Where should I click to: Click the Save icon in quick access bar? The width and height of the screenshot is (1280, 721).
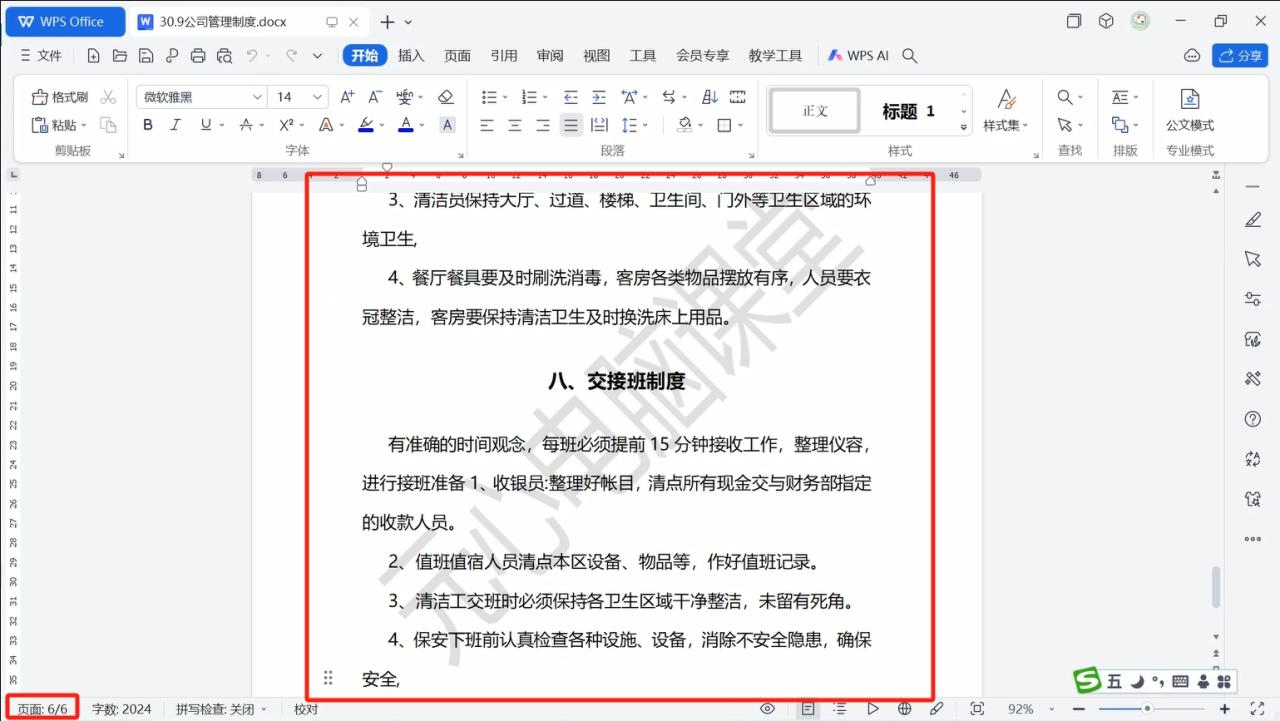click(146, 56)
